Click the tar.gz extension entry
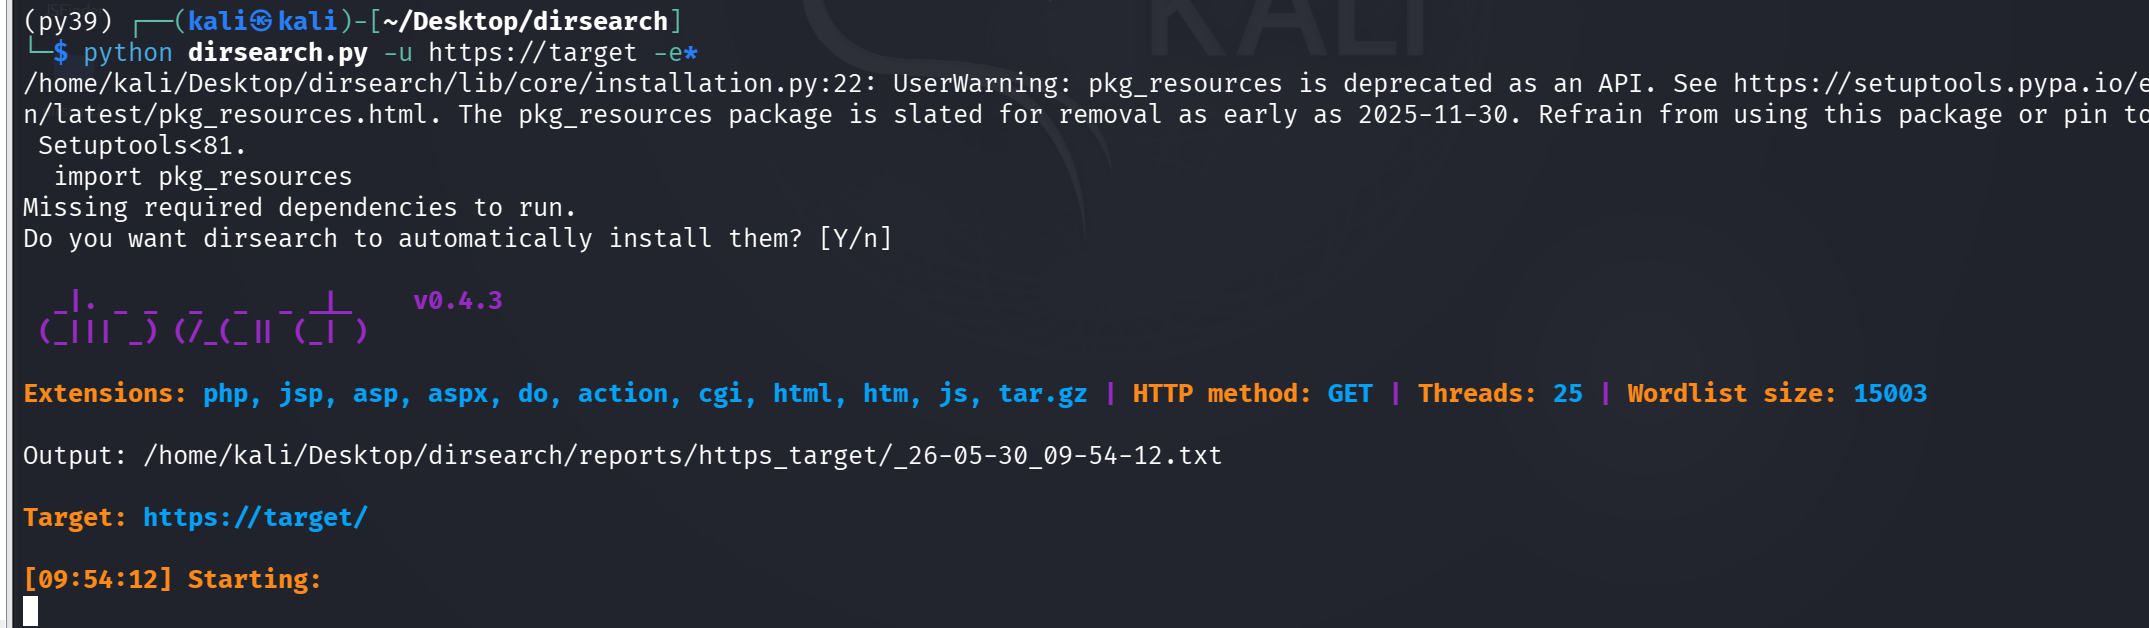Viewport: 2149px width, 628px height. click(1043, 394)
